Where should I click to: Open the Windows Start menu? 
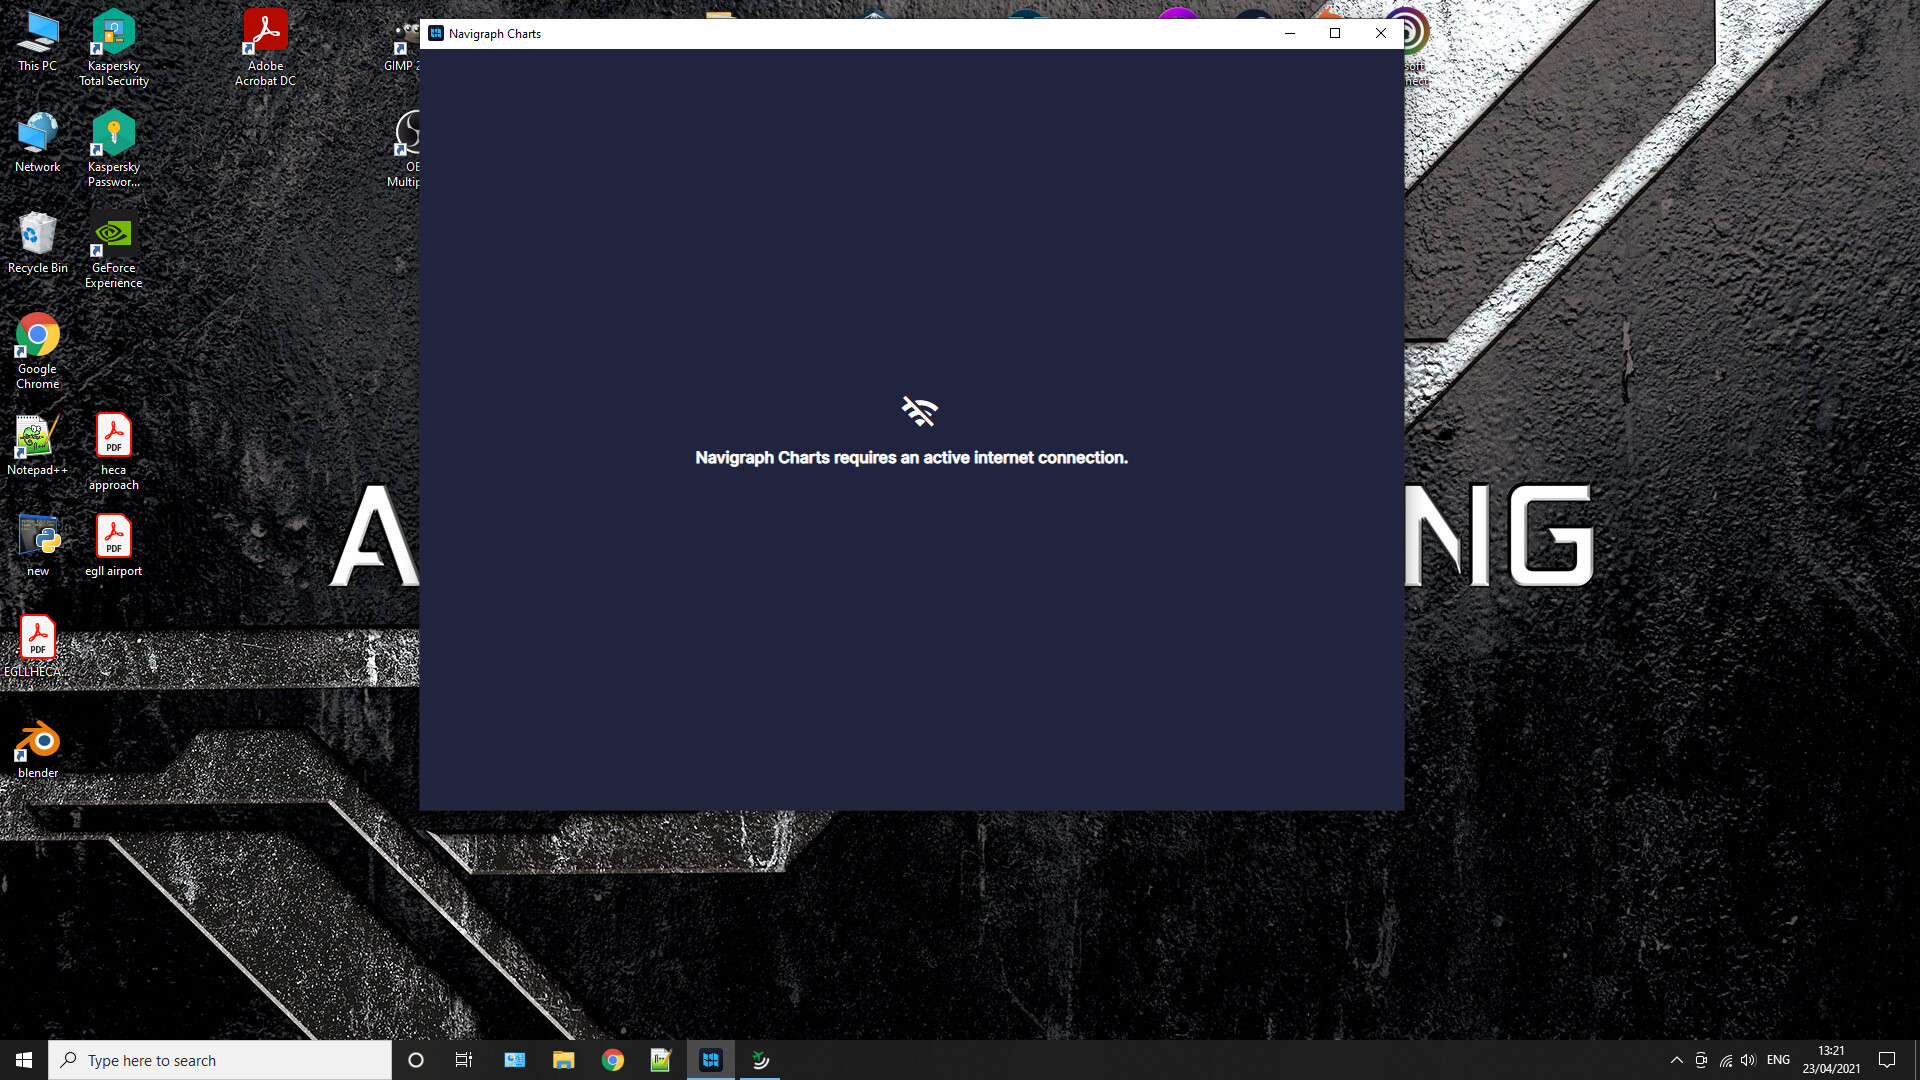point(24,1060)
